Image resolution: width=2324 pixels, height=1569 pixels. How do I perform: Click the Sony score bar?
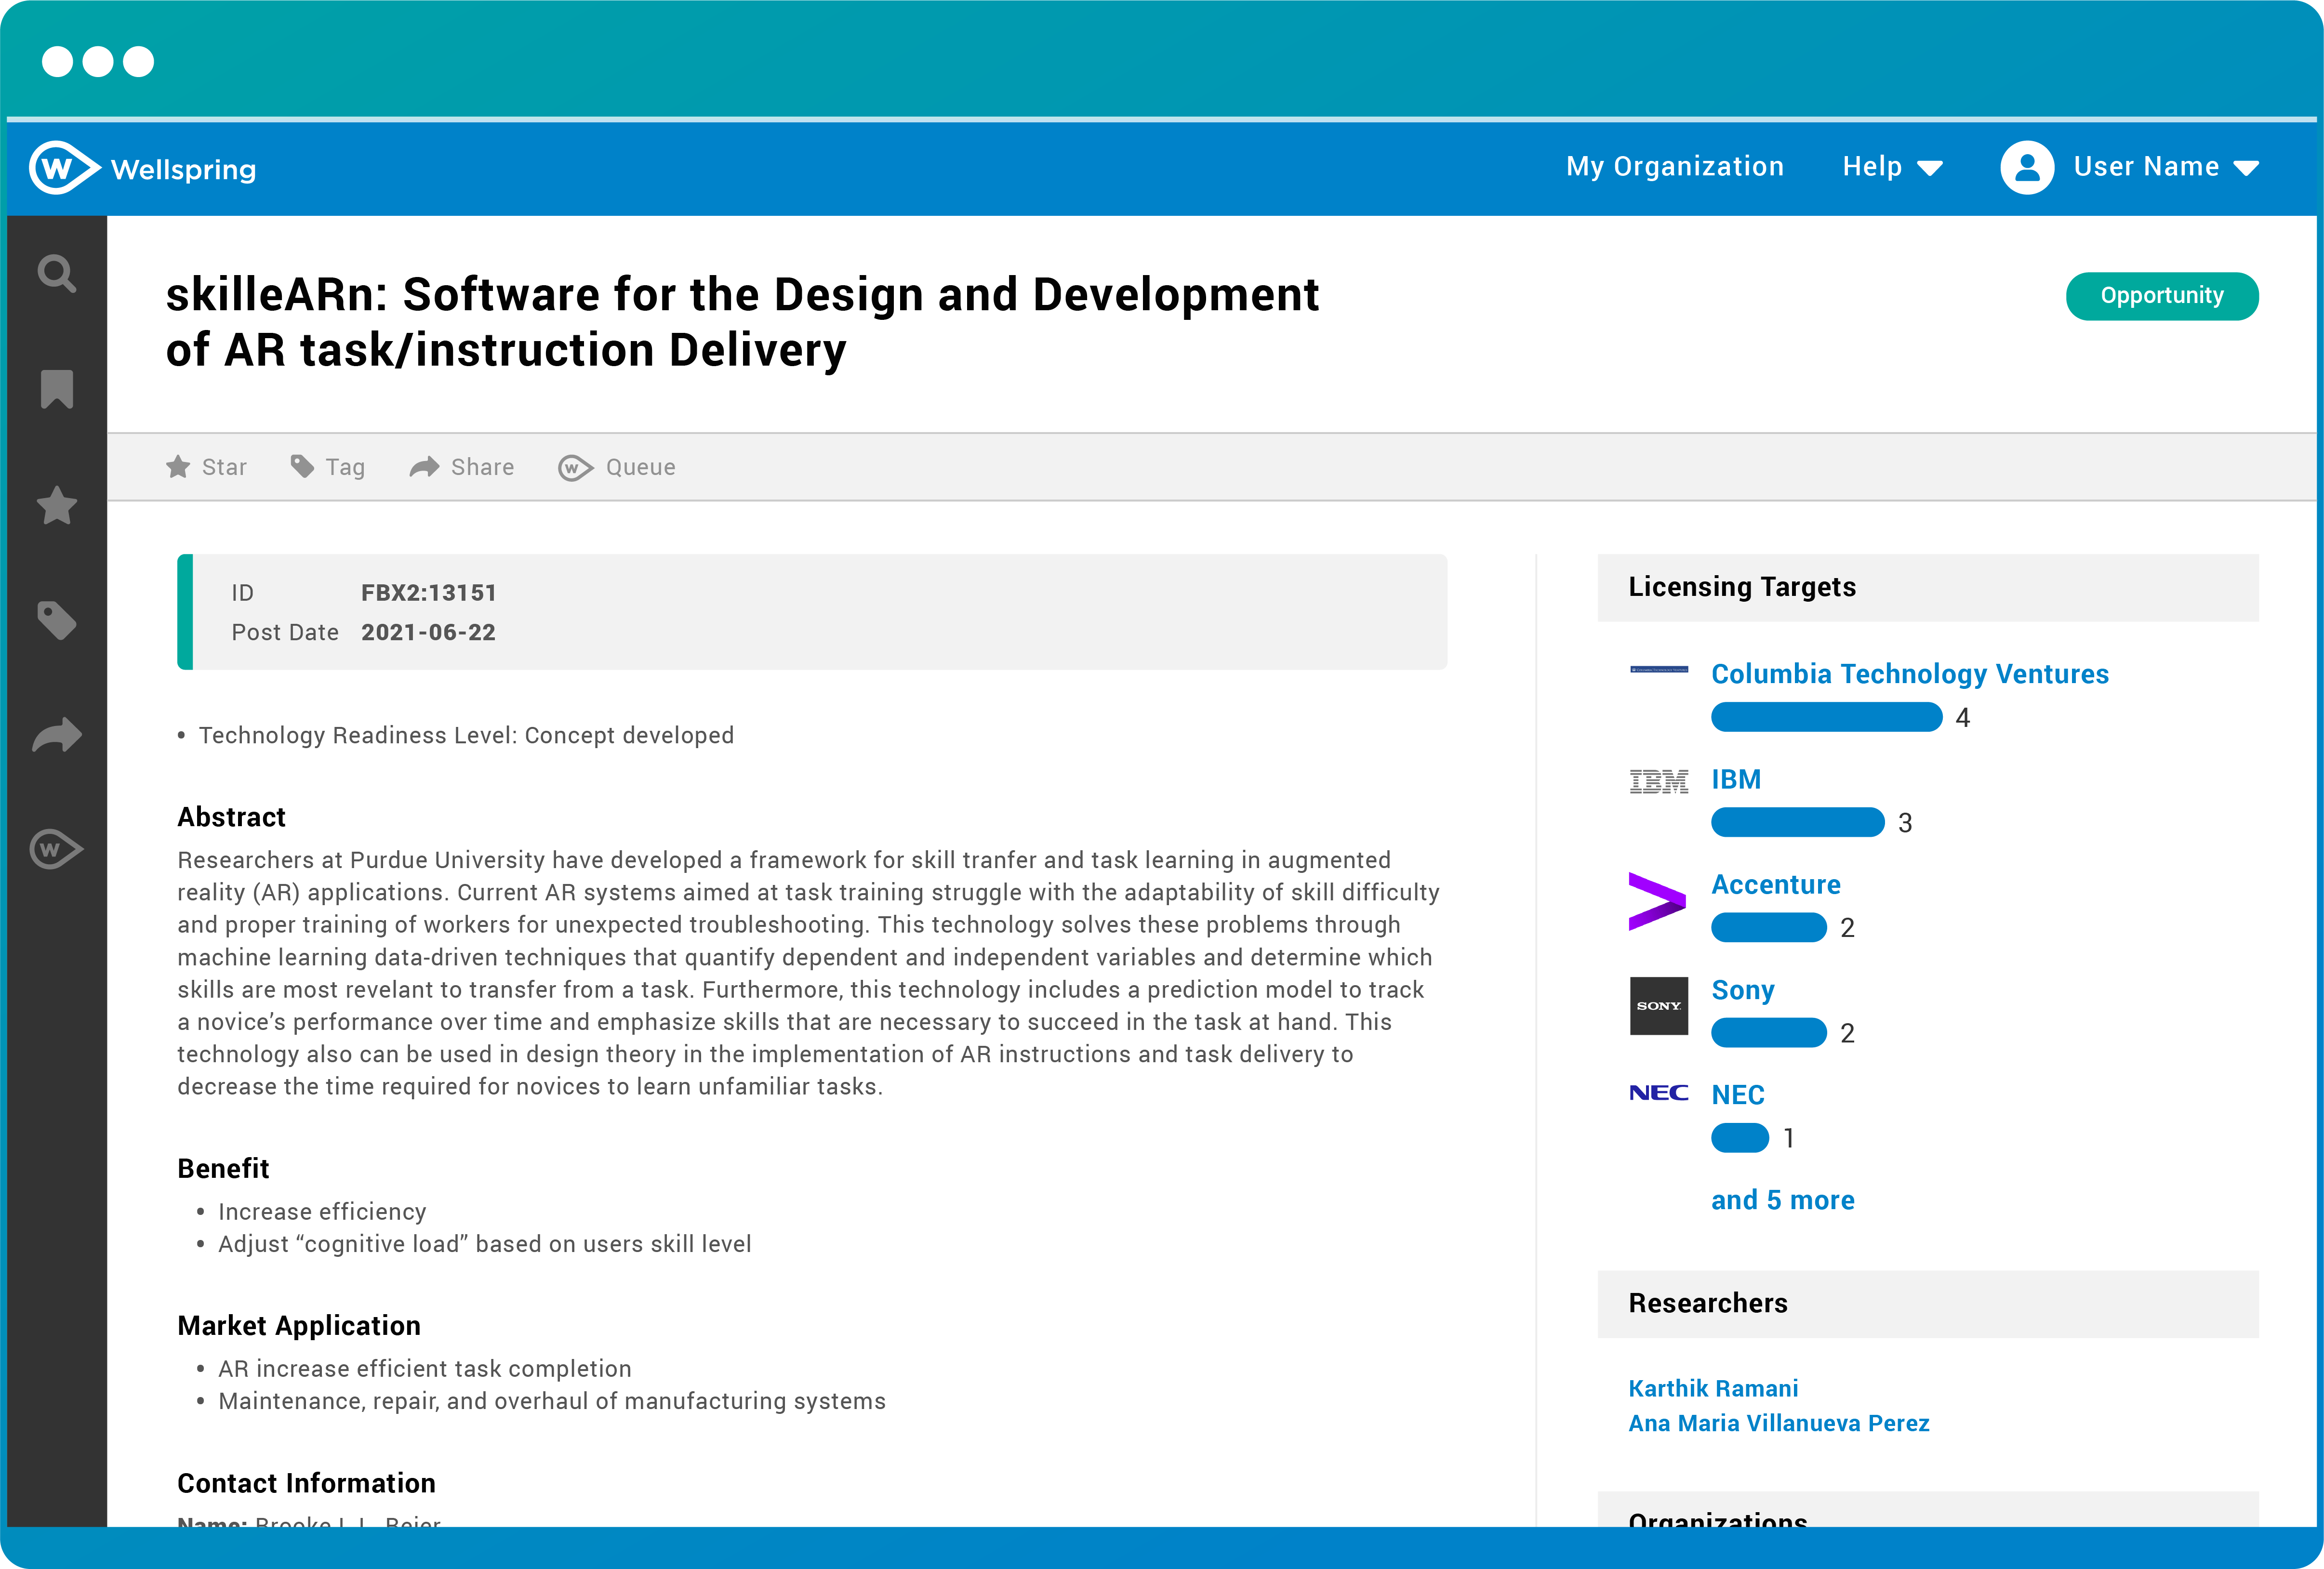(1769, 1032)
